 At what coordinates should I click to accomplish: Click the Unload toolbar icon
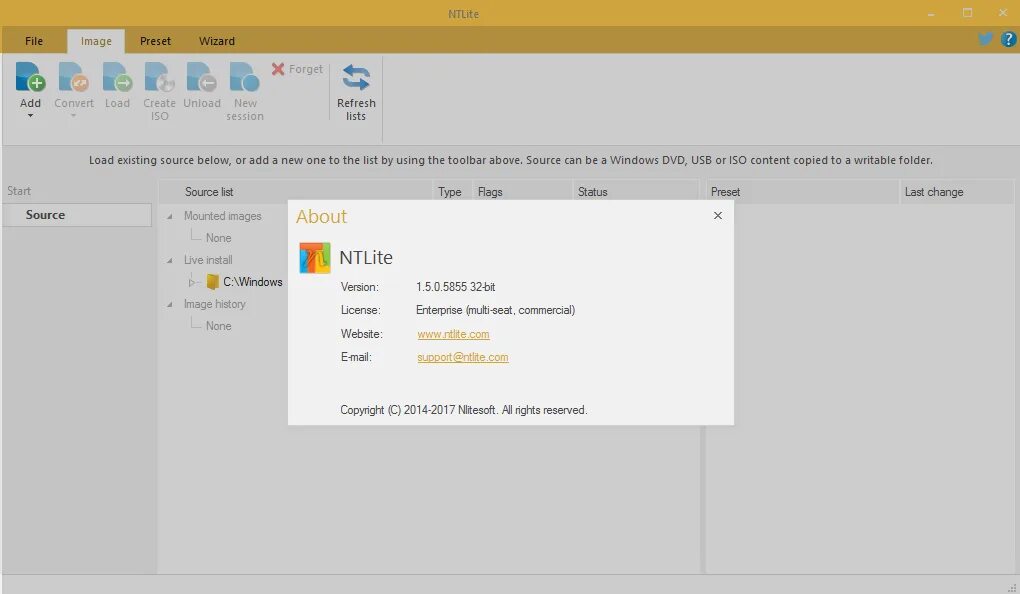tap(202, 77)
